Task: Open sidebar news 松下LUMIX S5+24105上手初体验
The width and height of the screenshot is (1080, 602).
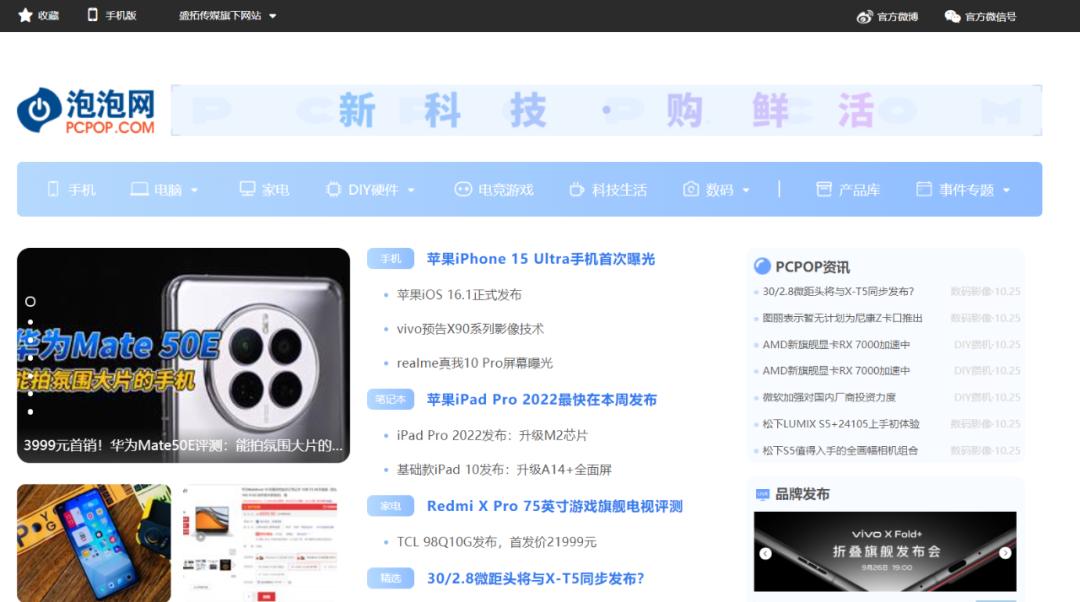Action: click(x=841, y=424)
